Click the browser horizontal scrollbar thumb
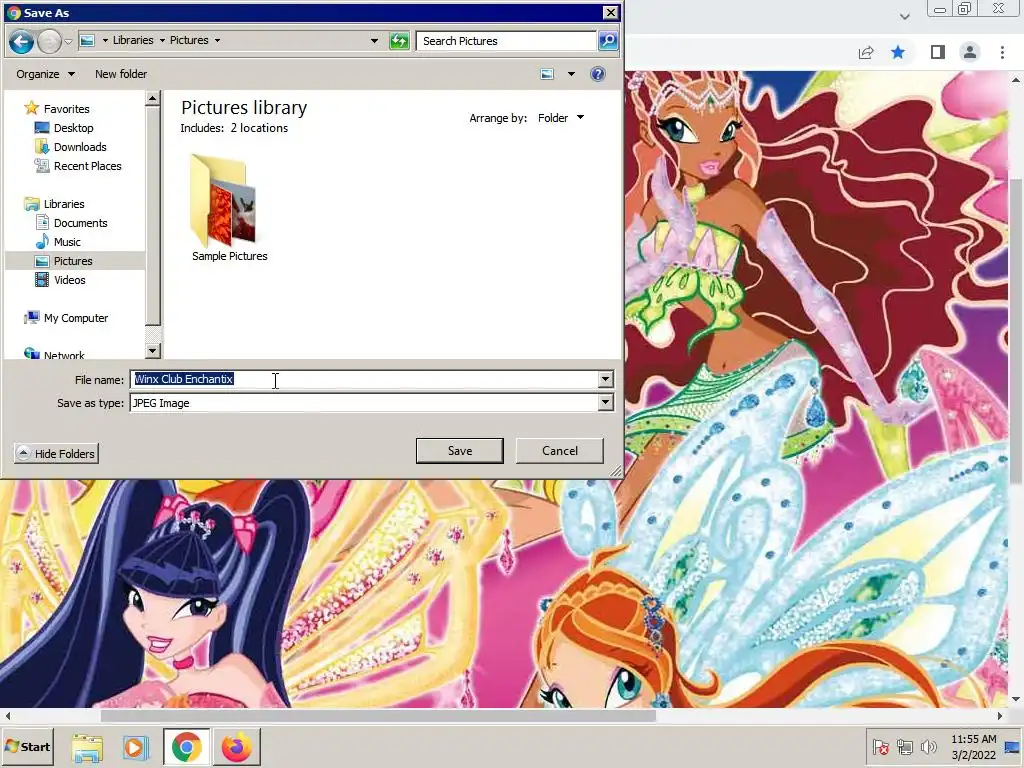1024x768 pixels. click(x=377, y=716)
